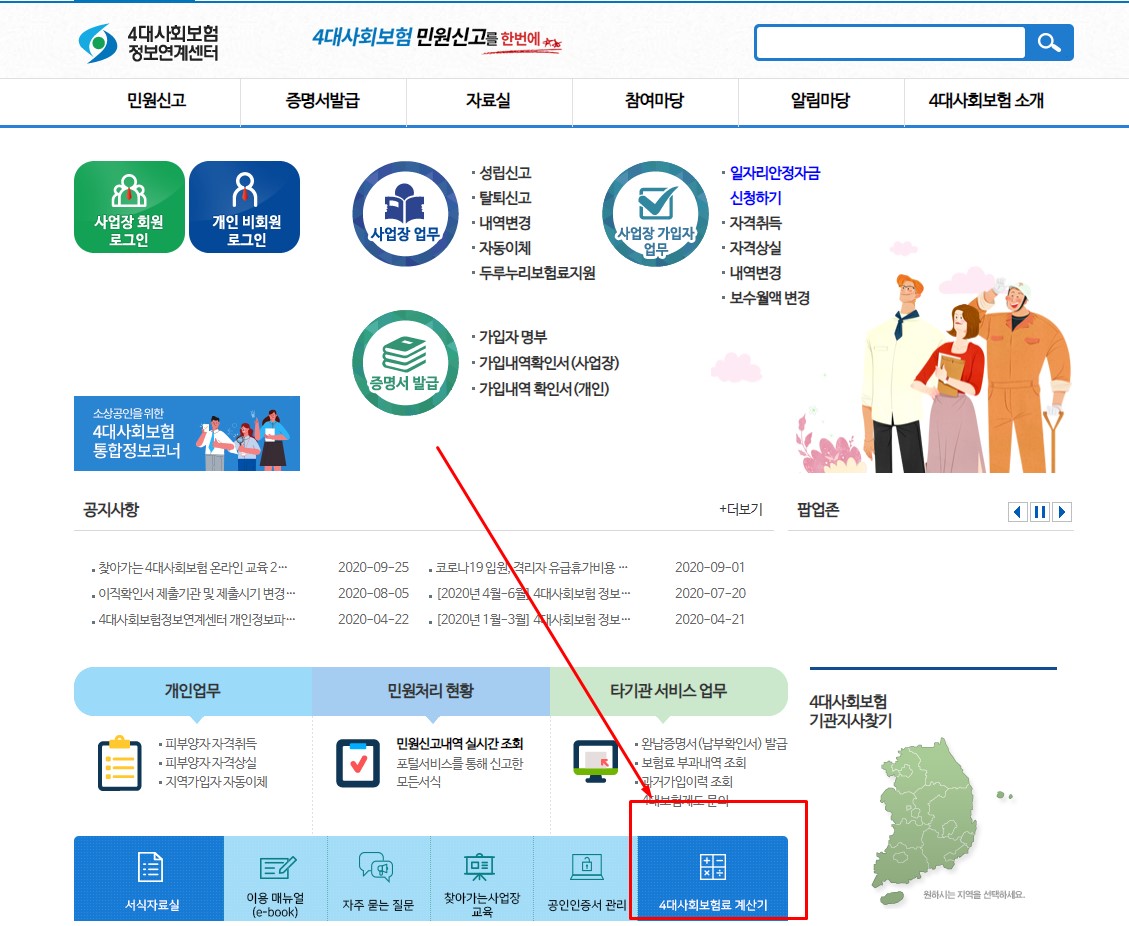
Task: Open the 자격취득 link
Action: click(755, 223)
